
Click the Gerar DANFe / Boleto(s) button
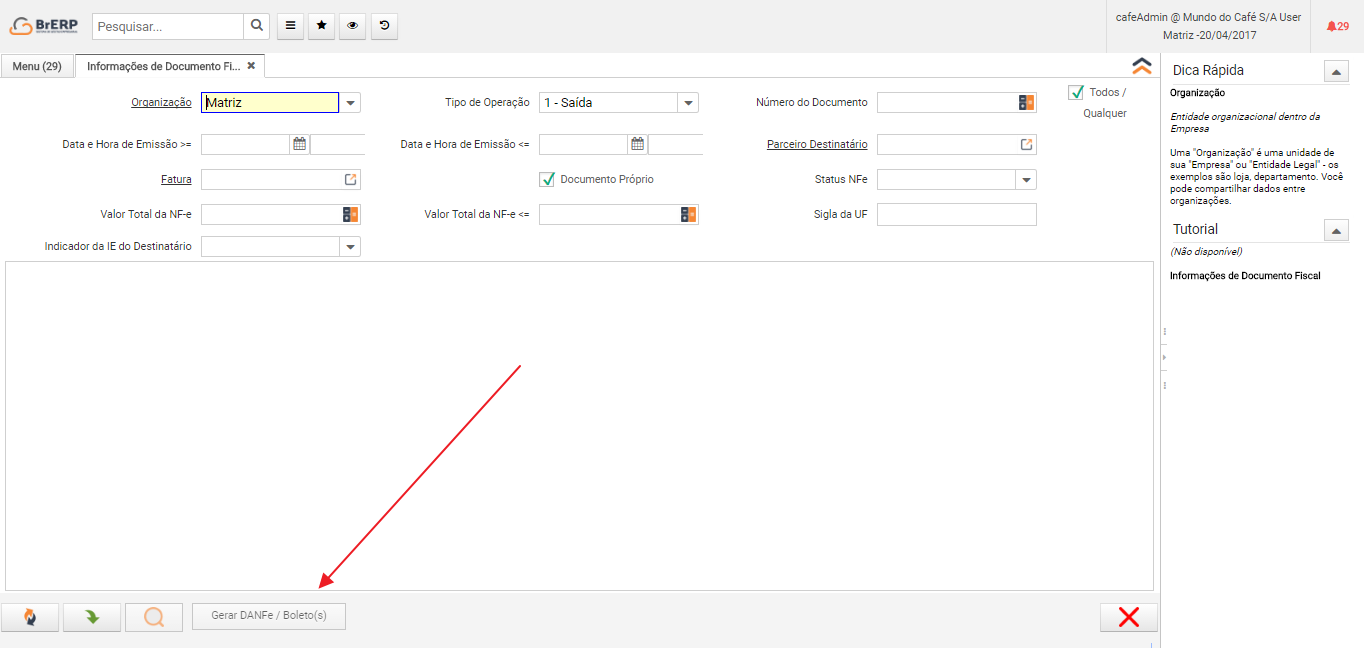[268, 616]
